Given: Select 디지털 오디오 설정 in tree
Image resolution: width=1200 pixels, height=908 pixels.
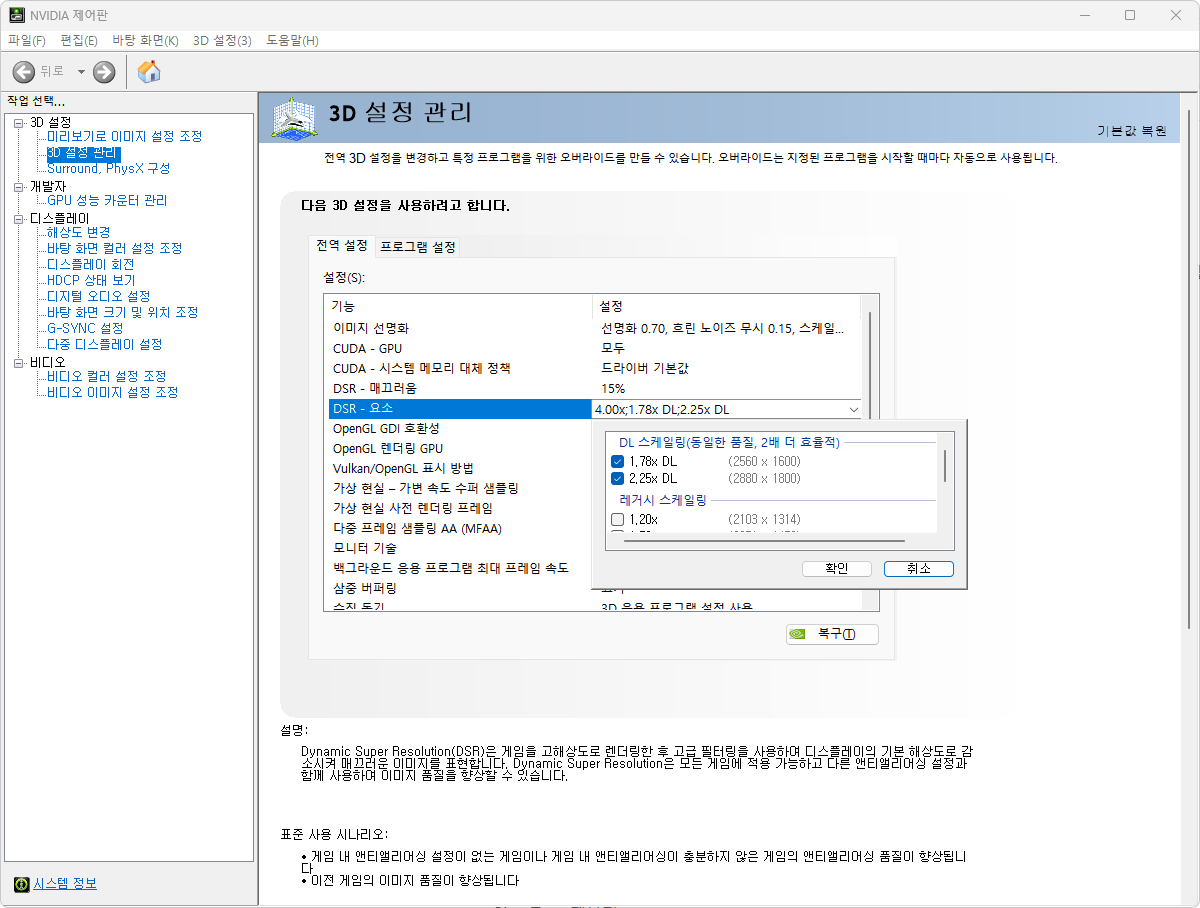Looking at the screenshot, I should click(x=98, y=296).
